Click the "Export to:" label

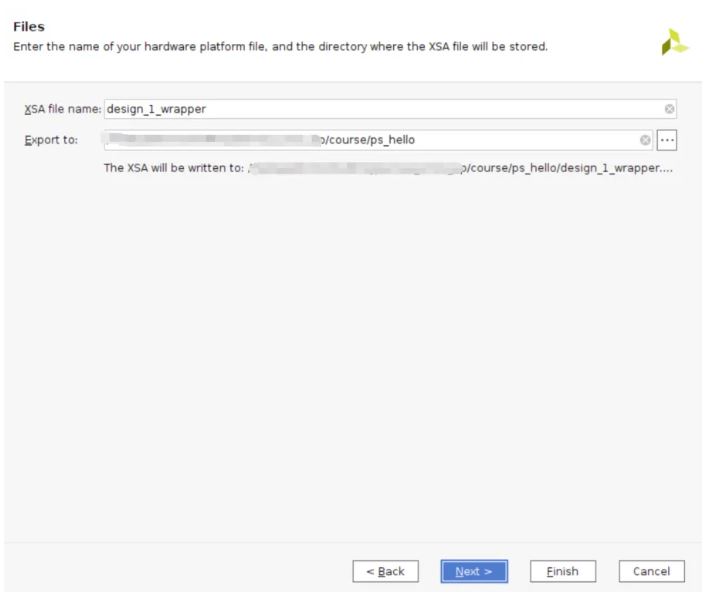51,140
